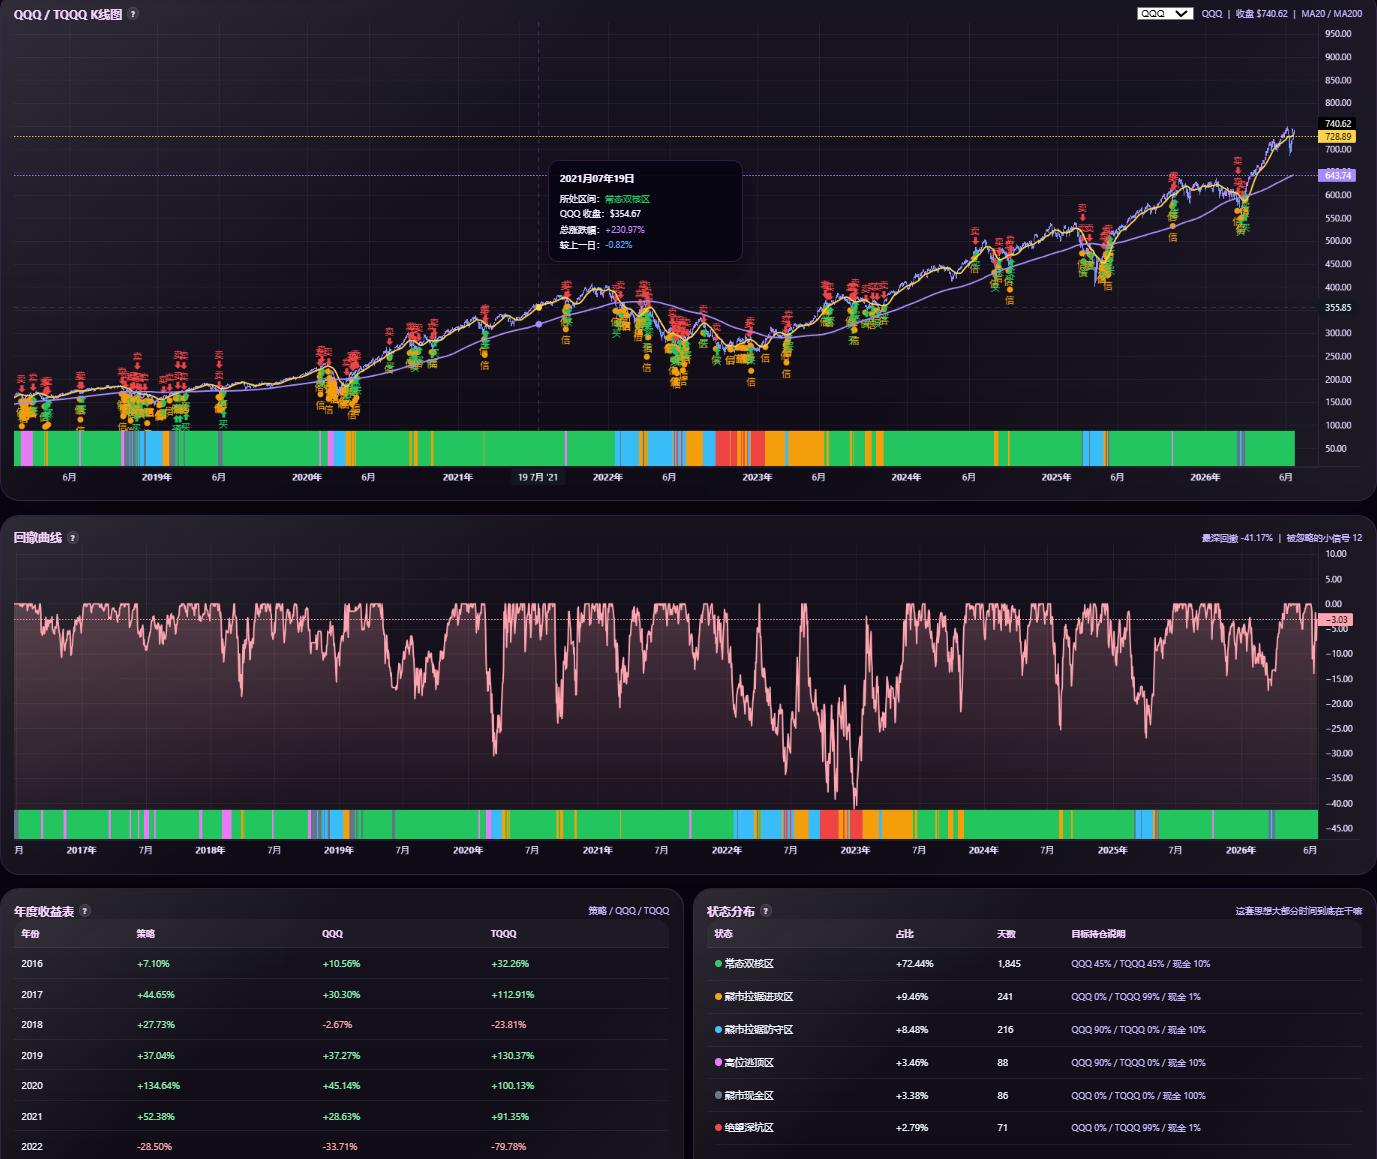The height and width of the screenshot is (1159, 1377).
Task: Click the 天数 column header
Action: 1006,934
